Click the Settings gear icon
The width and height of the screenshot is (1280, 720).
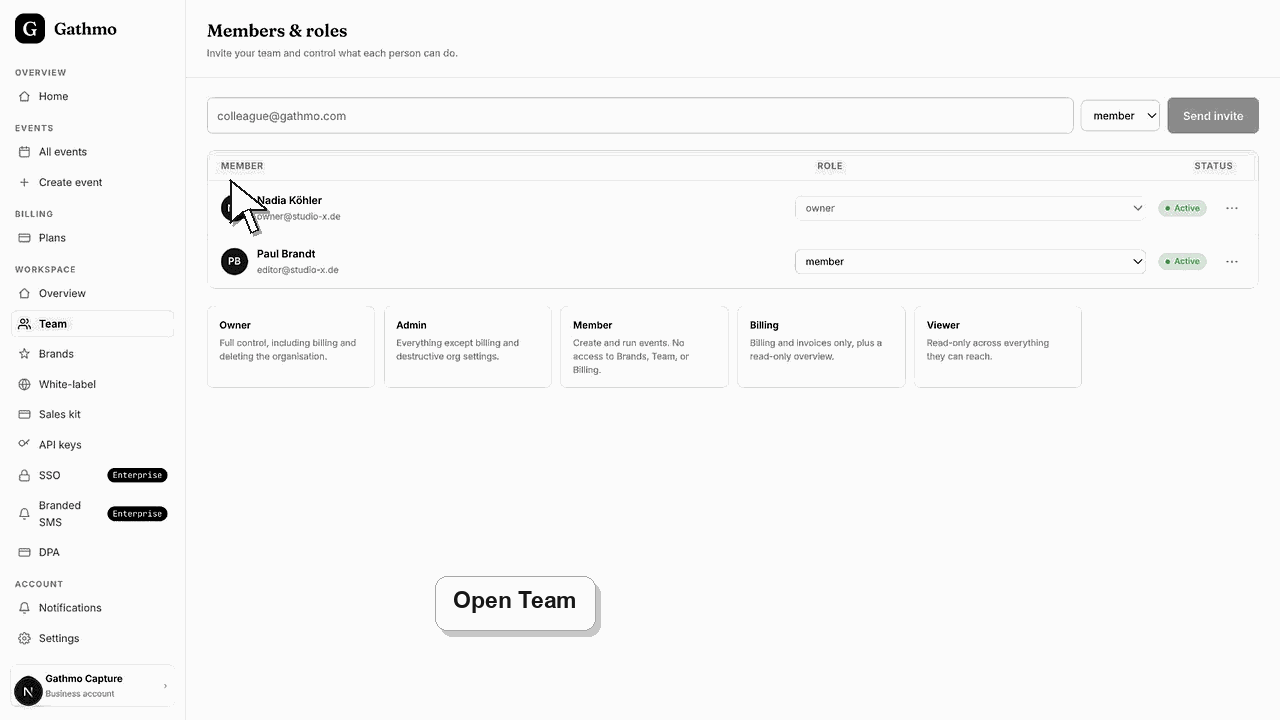pos(25,639)
